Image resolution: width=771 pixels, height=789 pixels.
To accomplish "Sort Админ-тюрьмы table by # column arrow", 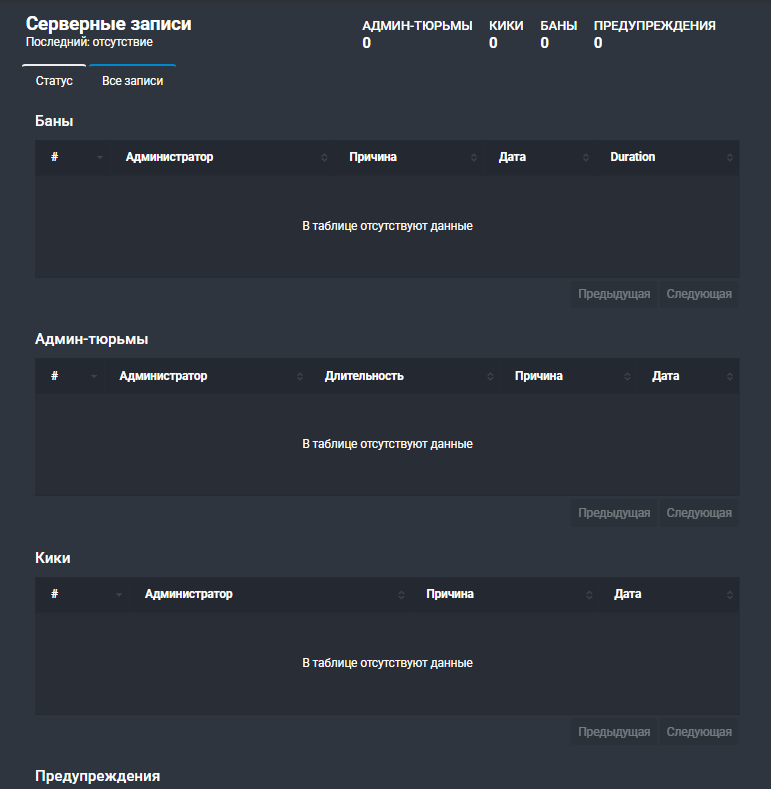I will [94, 376].
